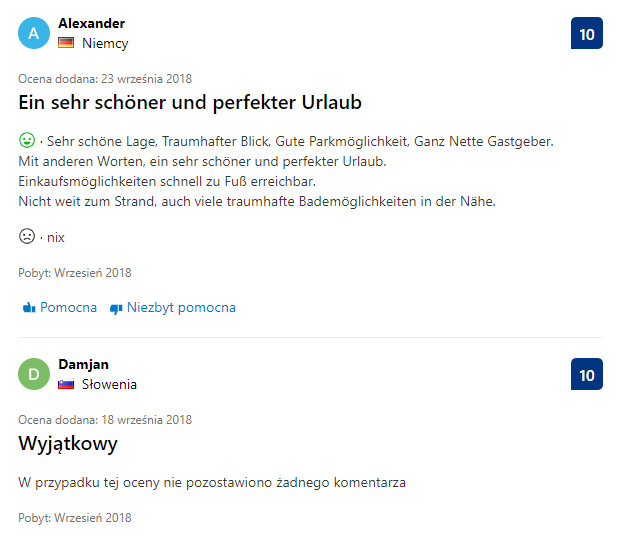Click the review title about perfekter Urlaub
Screen dimensions: 620x536
click(x=190, y=103)
